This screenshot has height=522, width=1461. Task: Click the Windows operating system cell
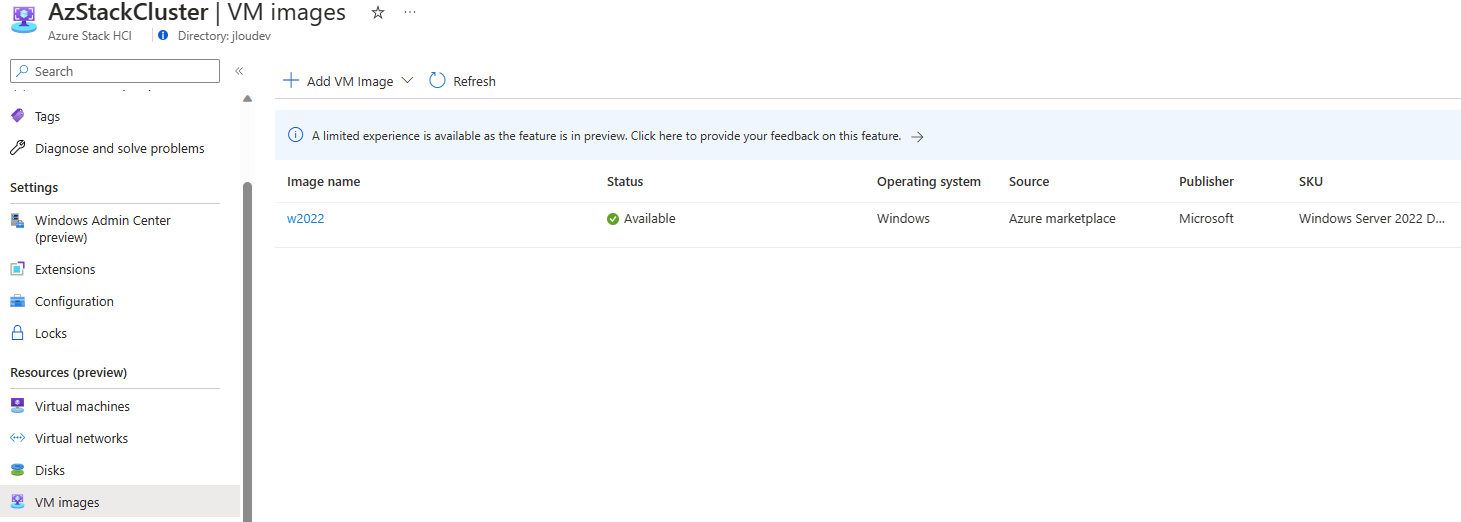click(x=903, y=219)
